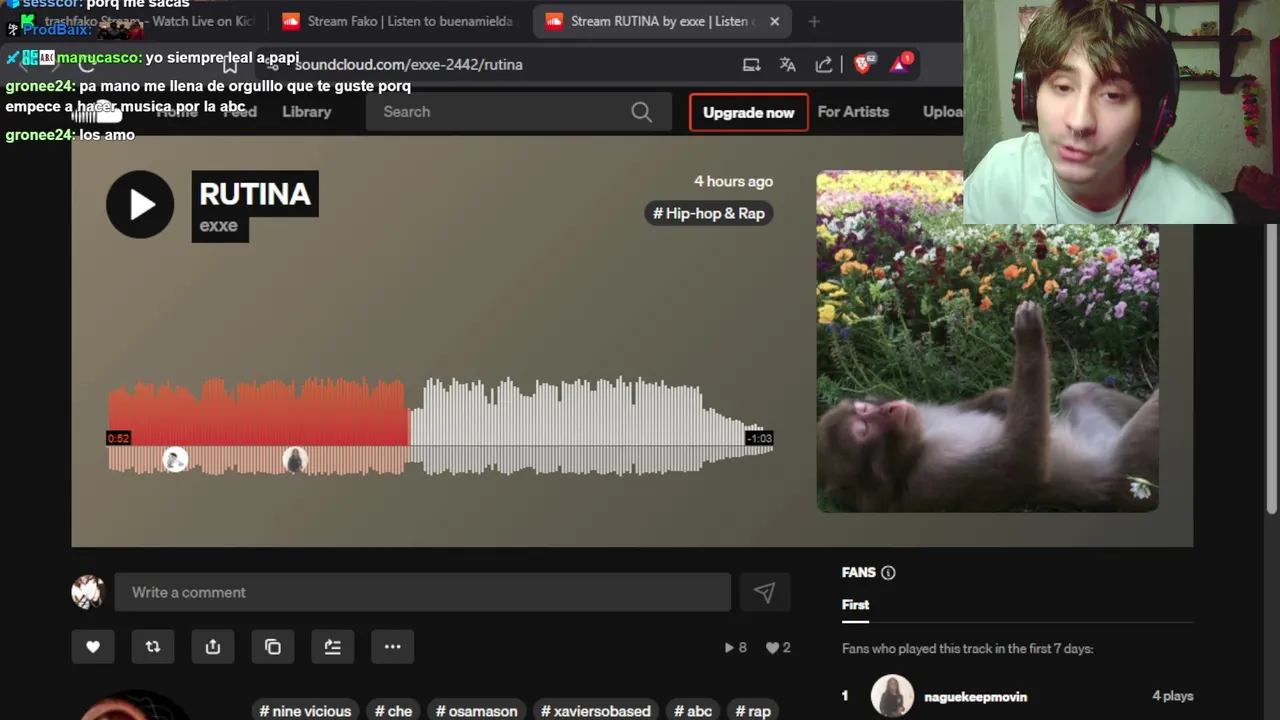Click the RUTINA track title
Screen dimensions: 1280x720
[255, 193]
